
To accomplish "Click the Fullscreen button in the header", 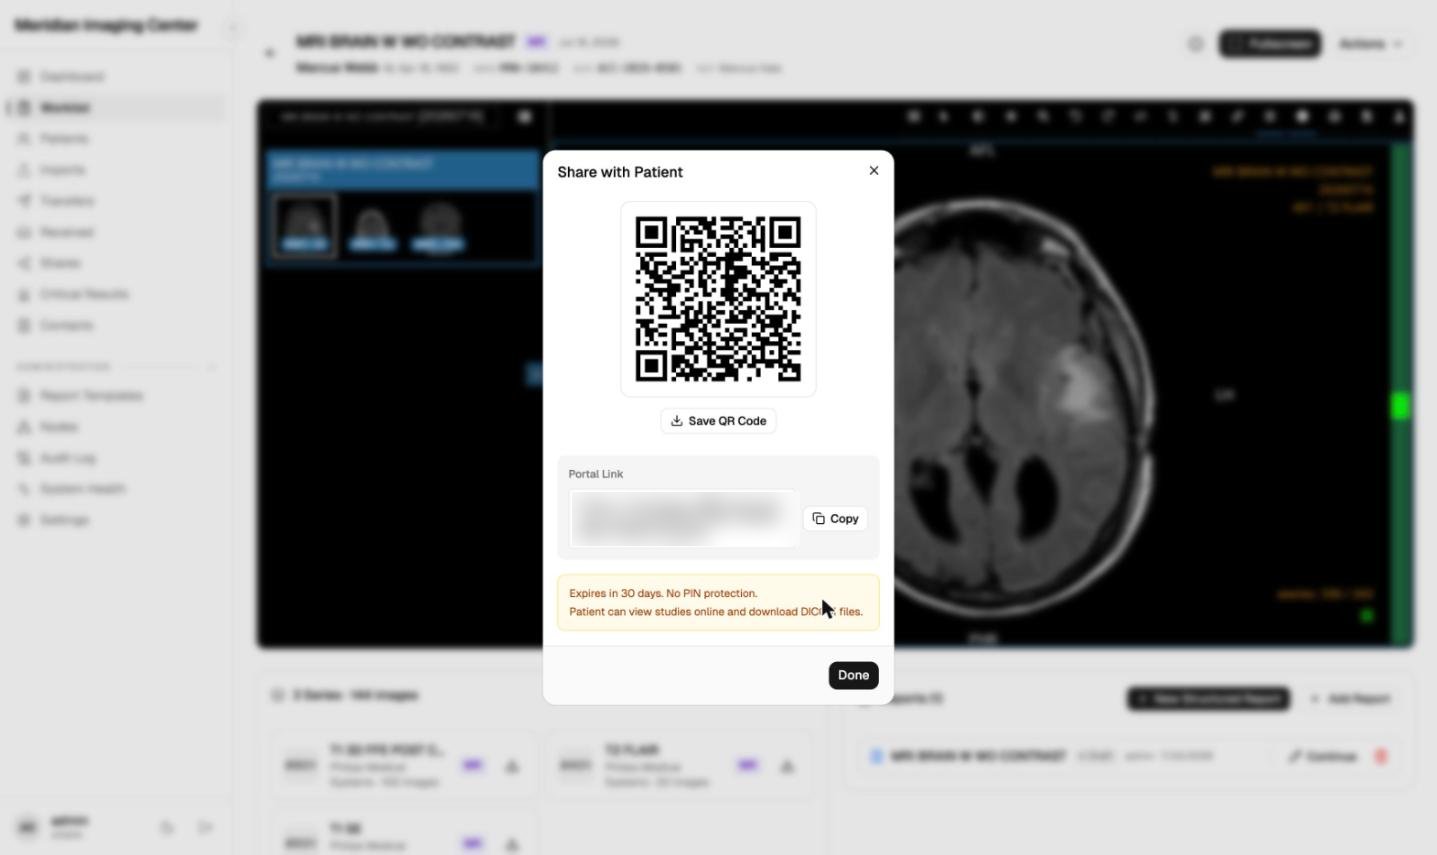I will point(1270,44).
